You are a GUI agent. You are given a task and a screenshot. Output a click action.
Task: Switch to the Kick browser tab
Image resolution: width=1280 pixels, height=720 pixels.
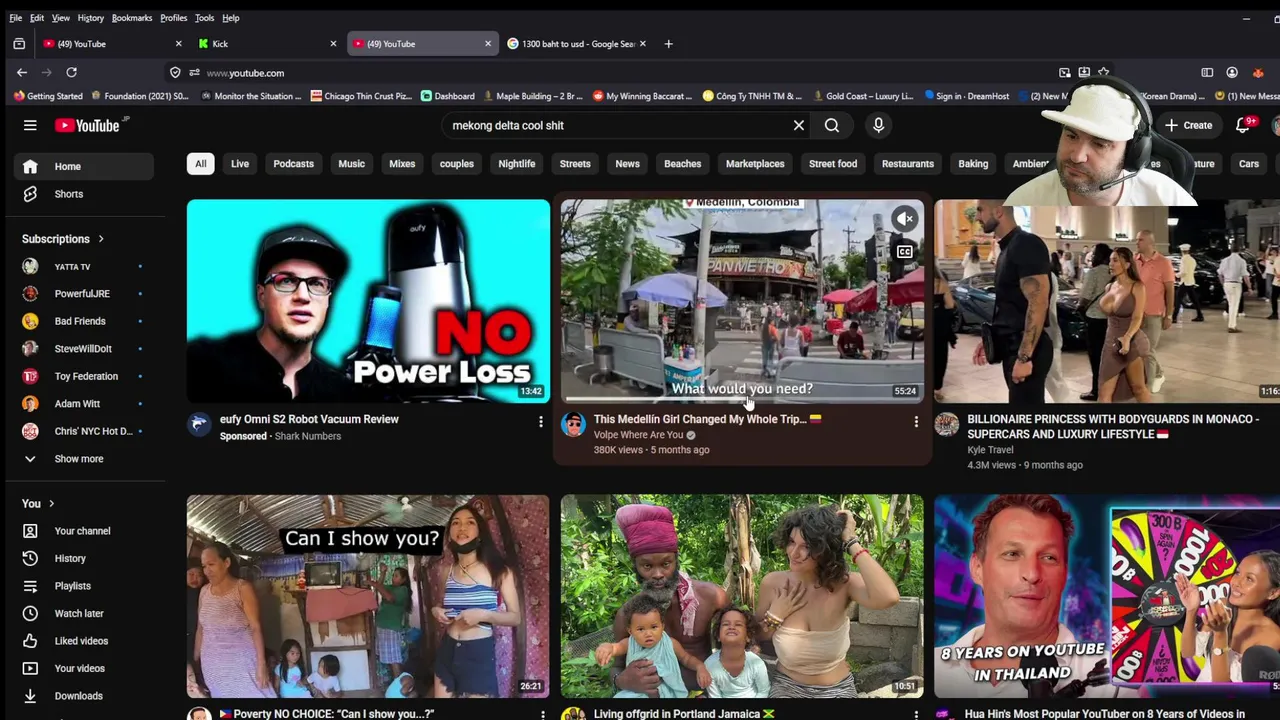pyautogui.click(x=266, y=44)
